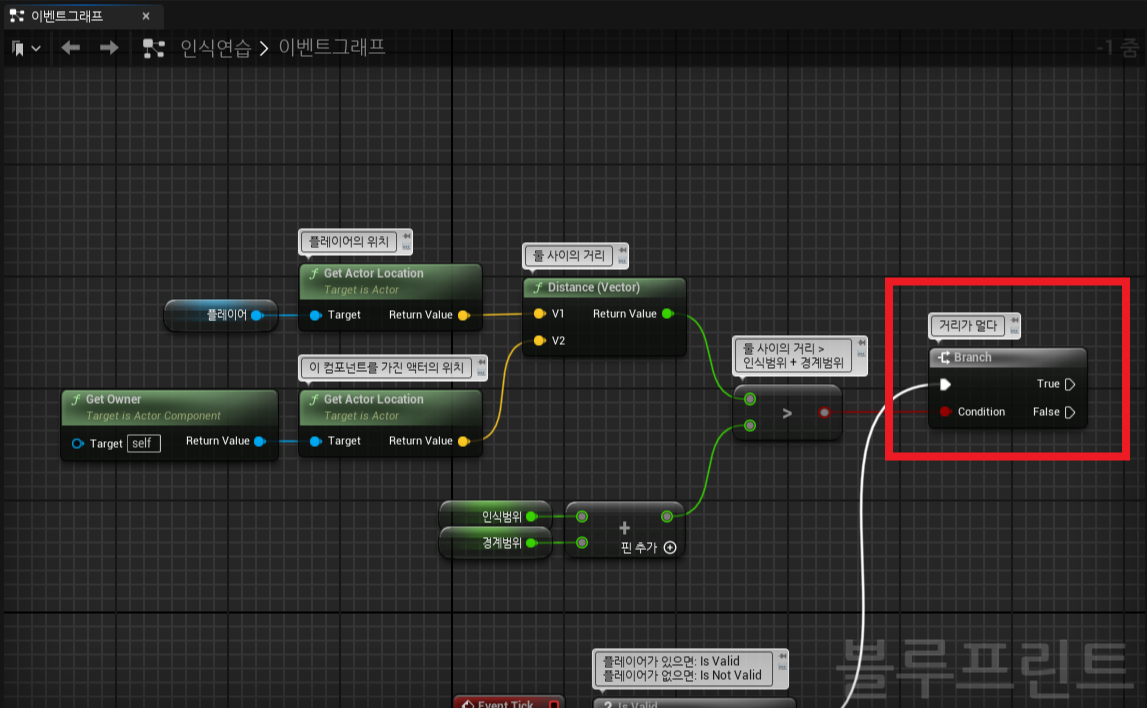Close the 이벤트그래프 tab
This screenshot has width=1147, height=708.
pyautogui.click(x=146, y=16)
